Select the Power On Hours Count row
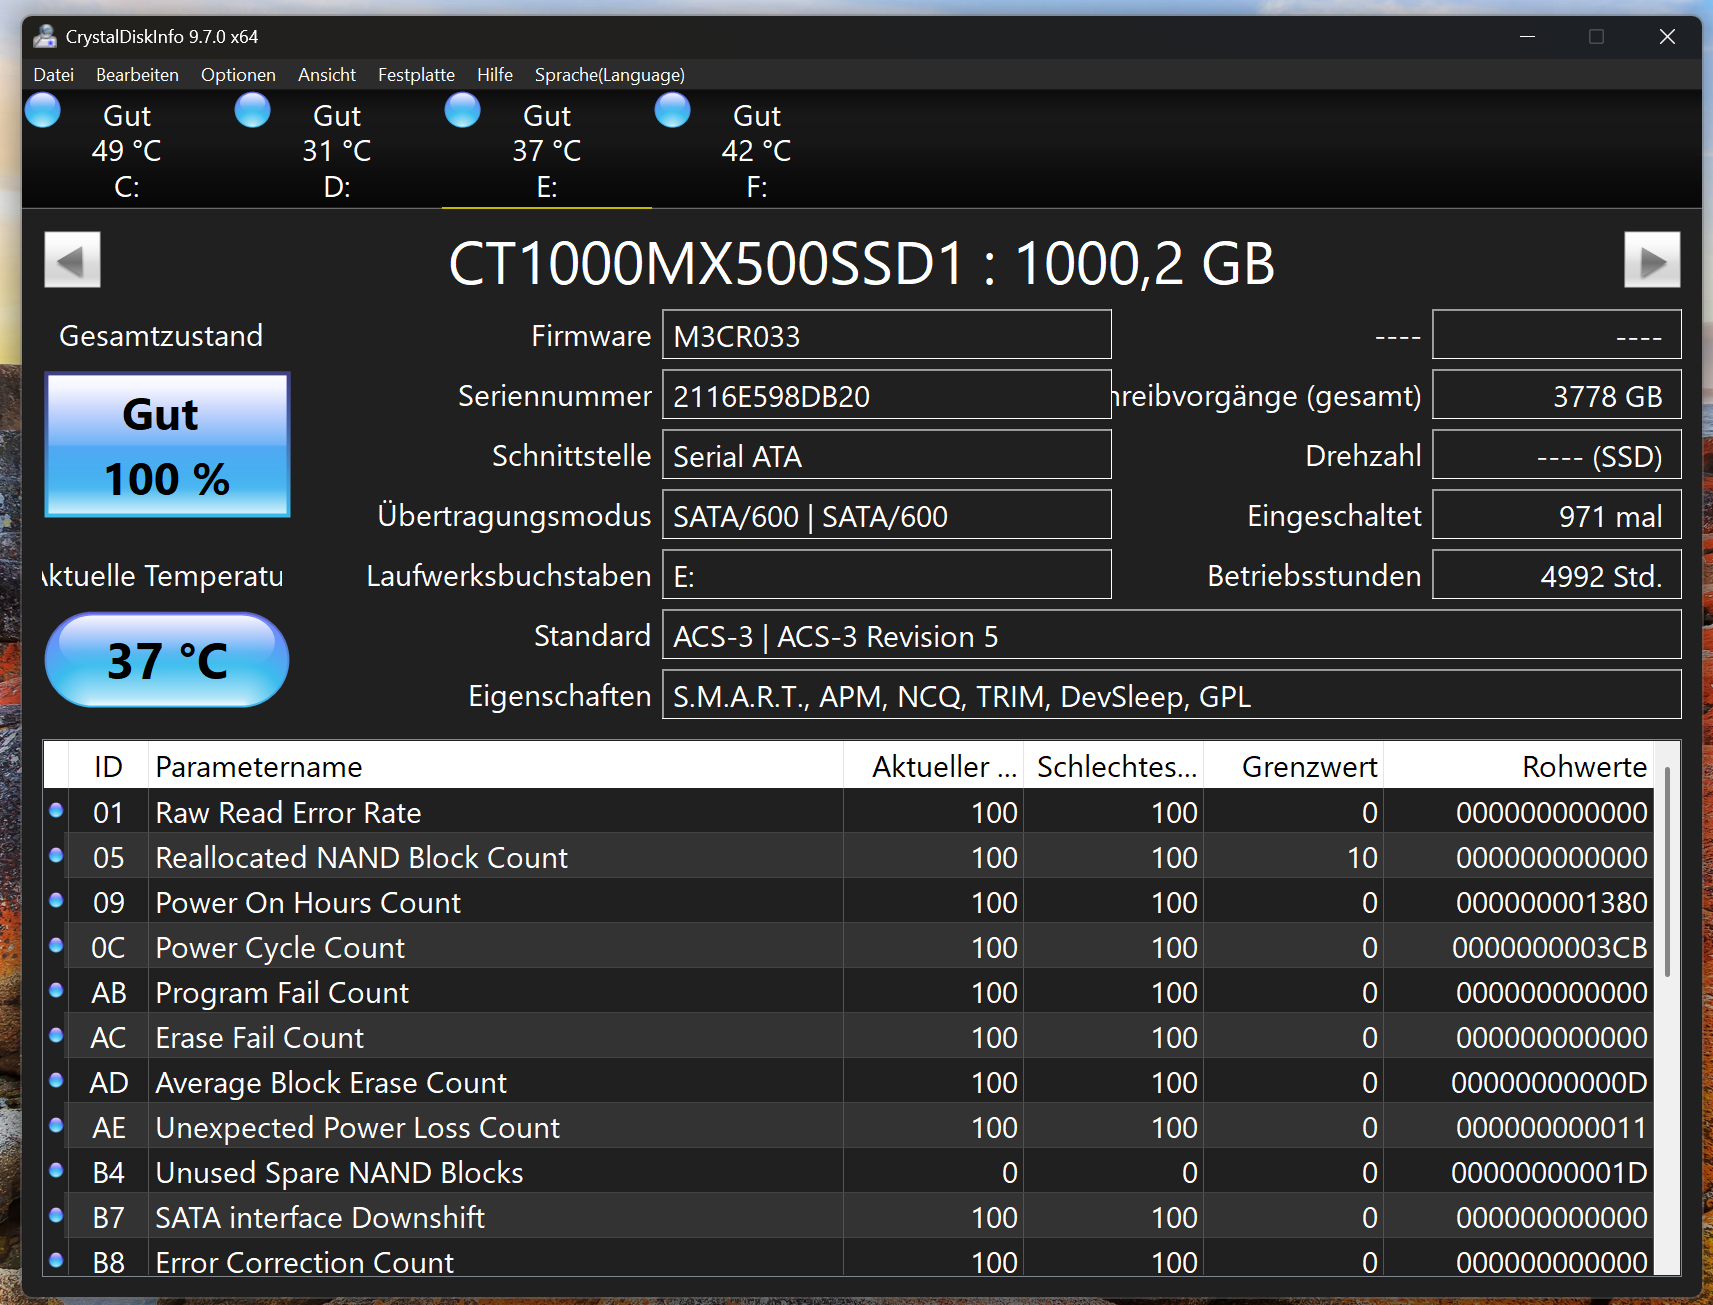The width and height of the screenshot is (1713, 1305). [848, 901]
